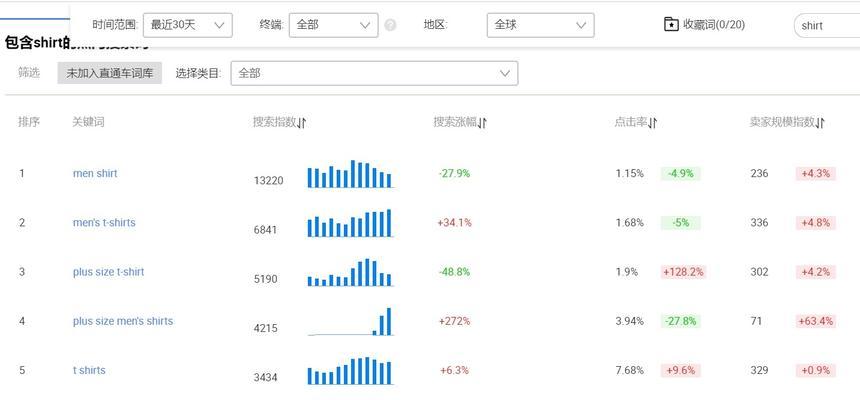The height and width of the screenshot is (400, 860).
Task: Click the -4.9% click-rate change badge
Action: [681, 174]
